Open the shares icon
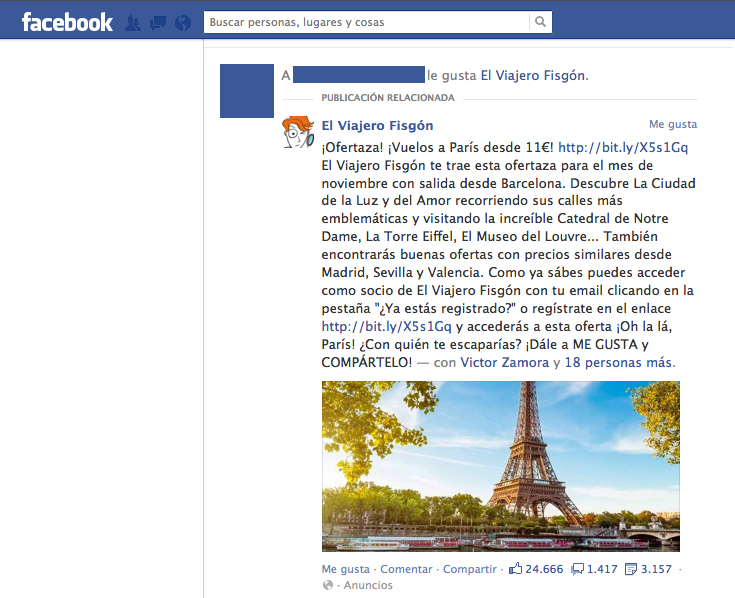Screen dimensions: 735x598 coord(631,569)
